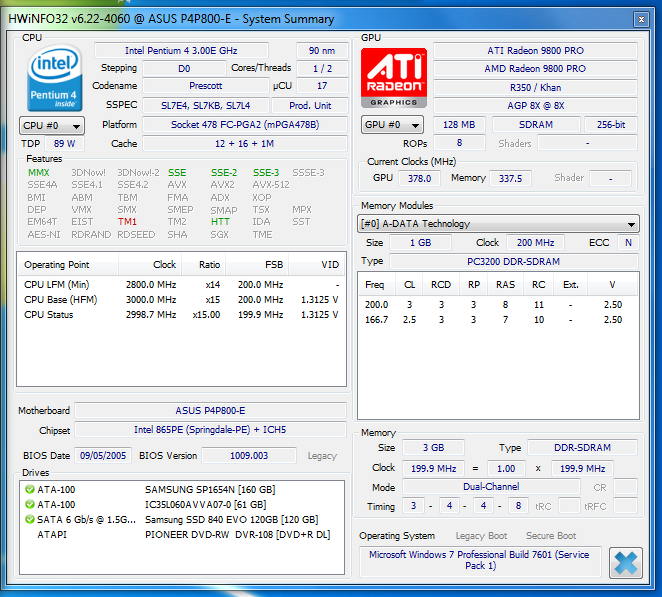The width and height of the screenshot is (662, 597).
Task: Click the R350 / Khan GPU codename field
Action: pyautogui.click(x=535, y=88)
